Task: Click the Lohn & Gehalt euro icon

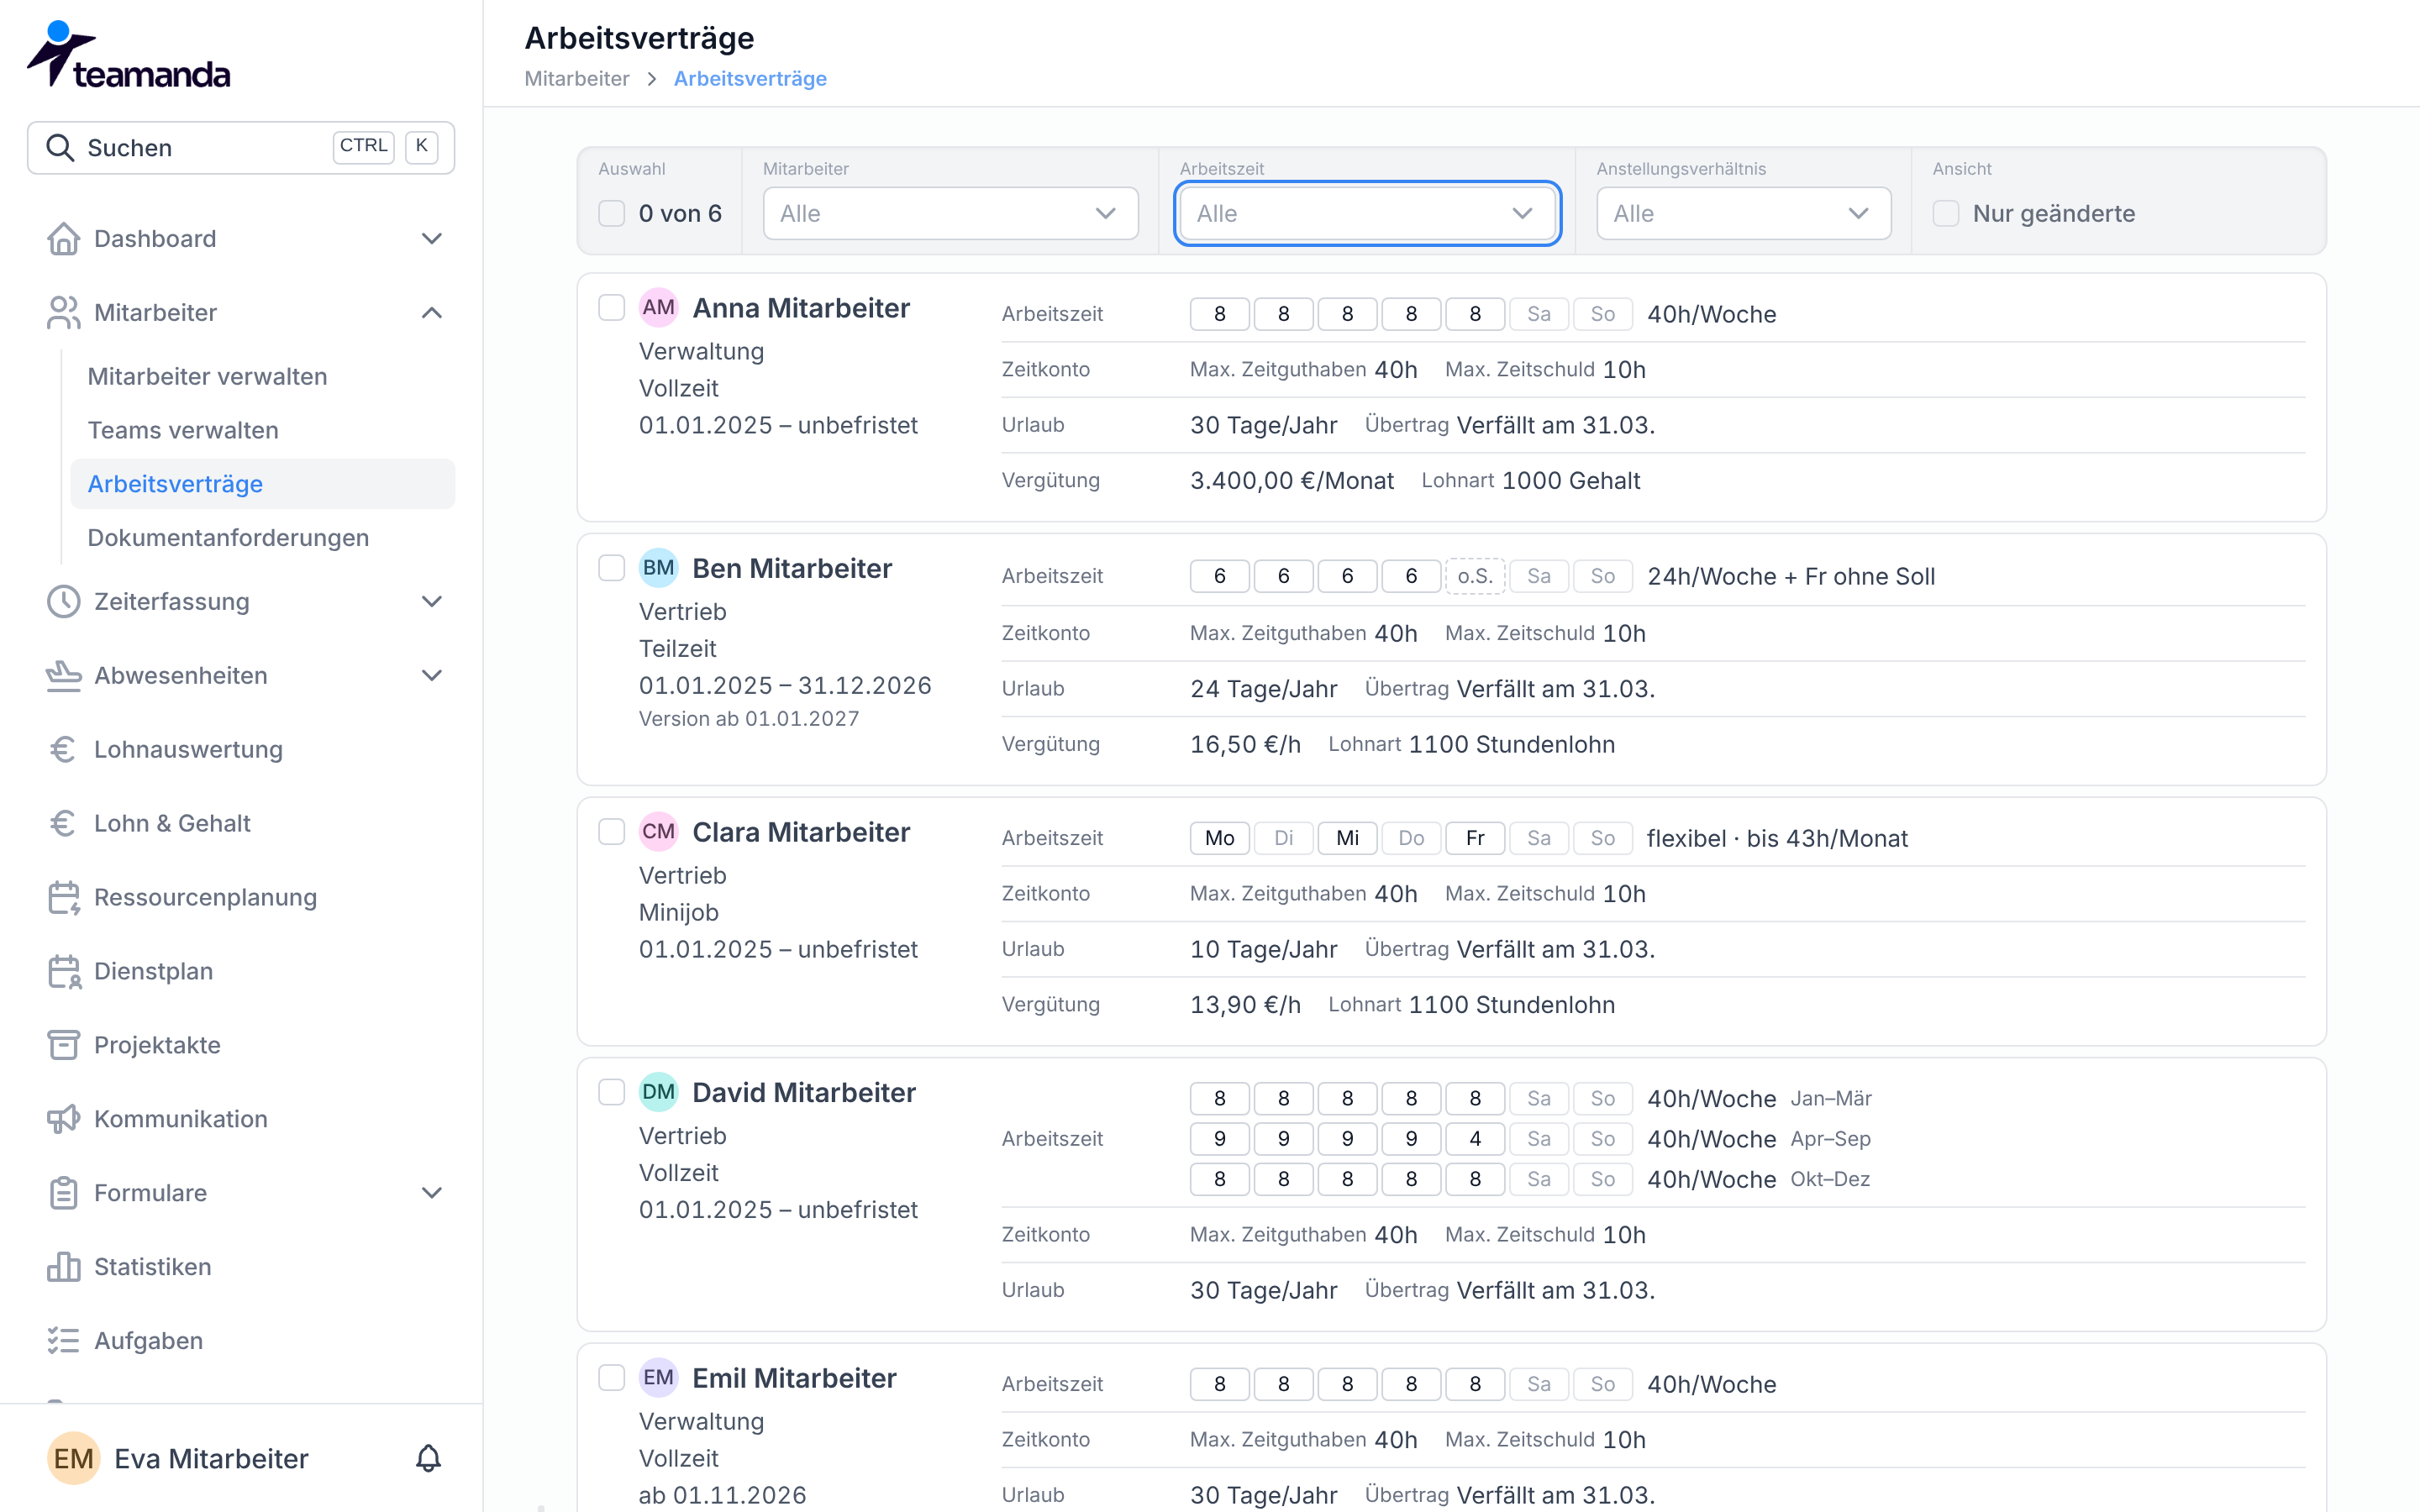Action: coord(63,824)
